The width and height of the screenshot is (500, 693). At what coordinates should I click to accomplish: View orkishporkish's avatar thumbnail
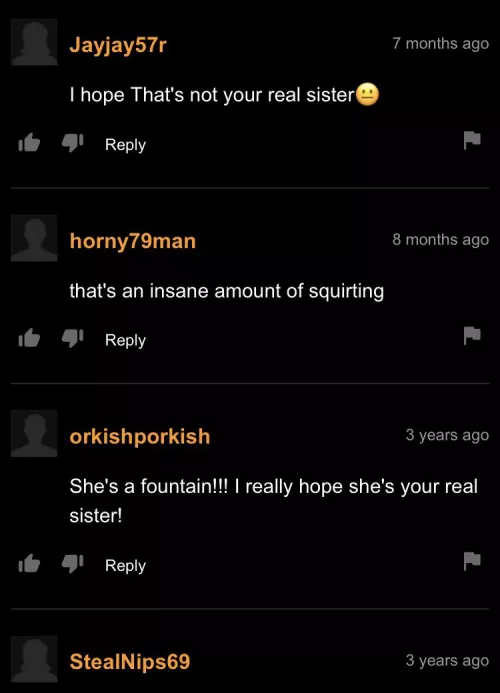tap(34, 434)
